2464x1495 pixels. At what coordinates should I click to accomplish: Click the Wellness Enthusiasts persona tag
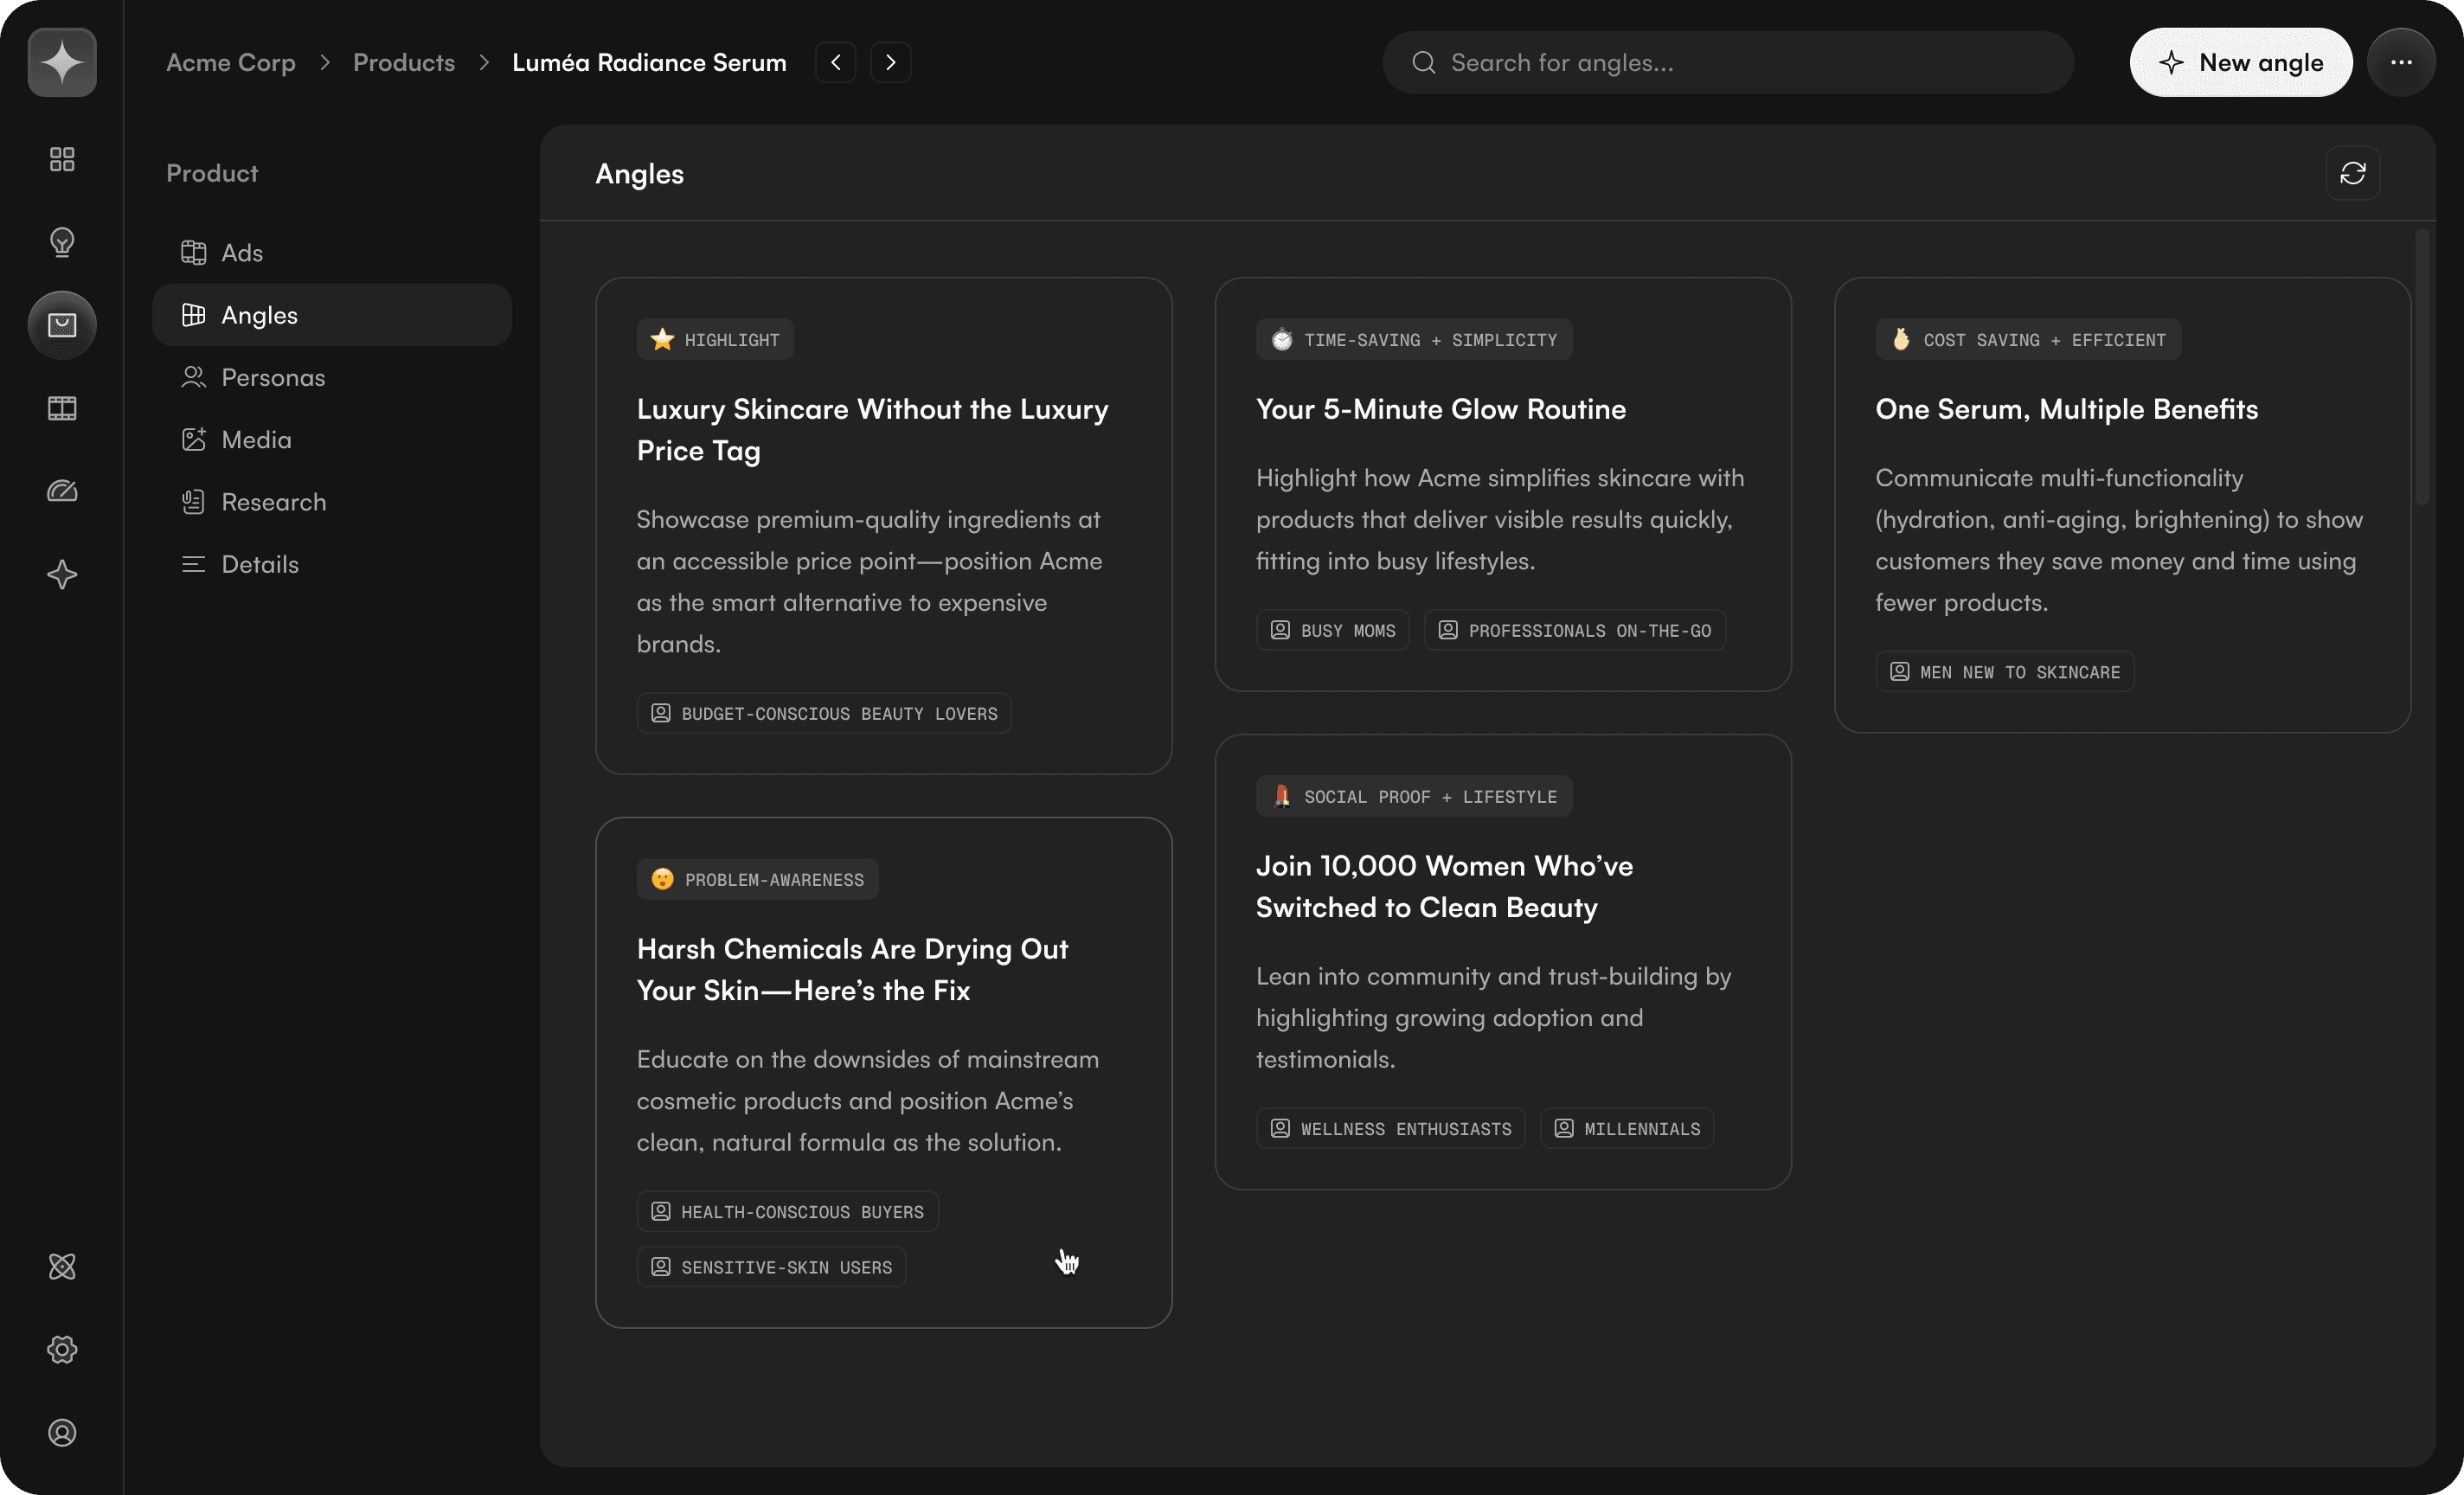[x=1391, y=1128]
